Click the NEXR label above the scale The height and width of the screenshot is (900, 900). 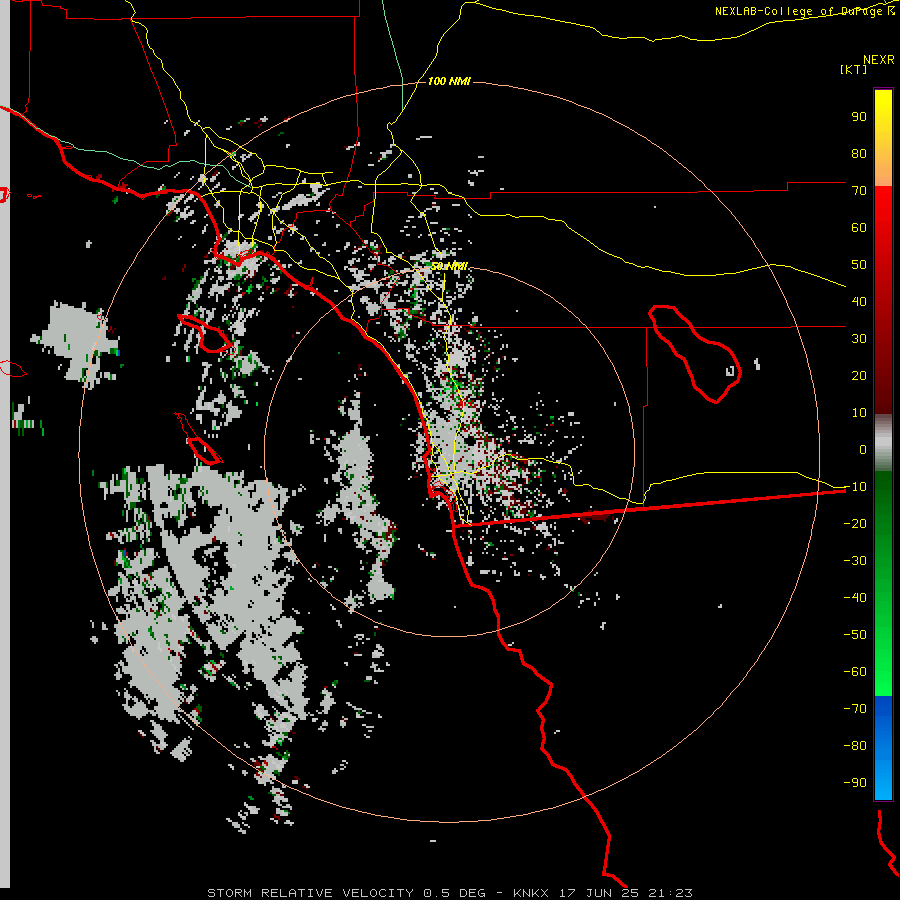pos(879,60)
